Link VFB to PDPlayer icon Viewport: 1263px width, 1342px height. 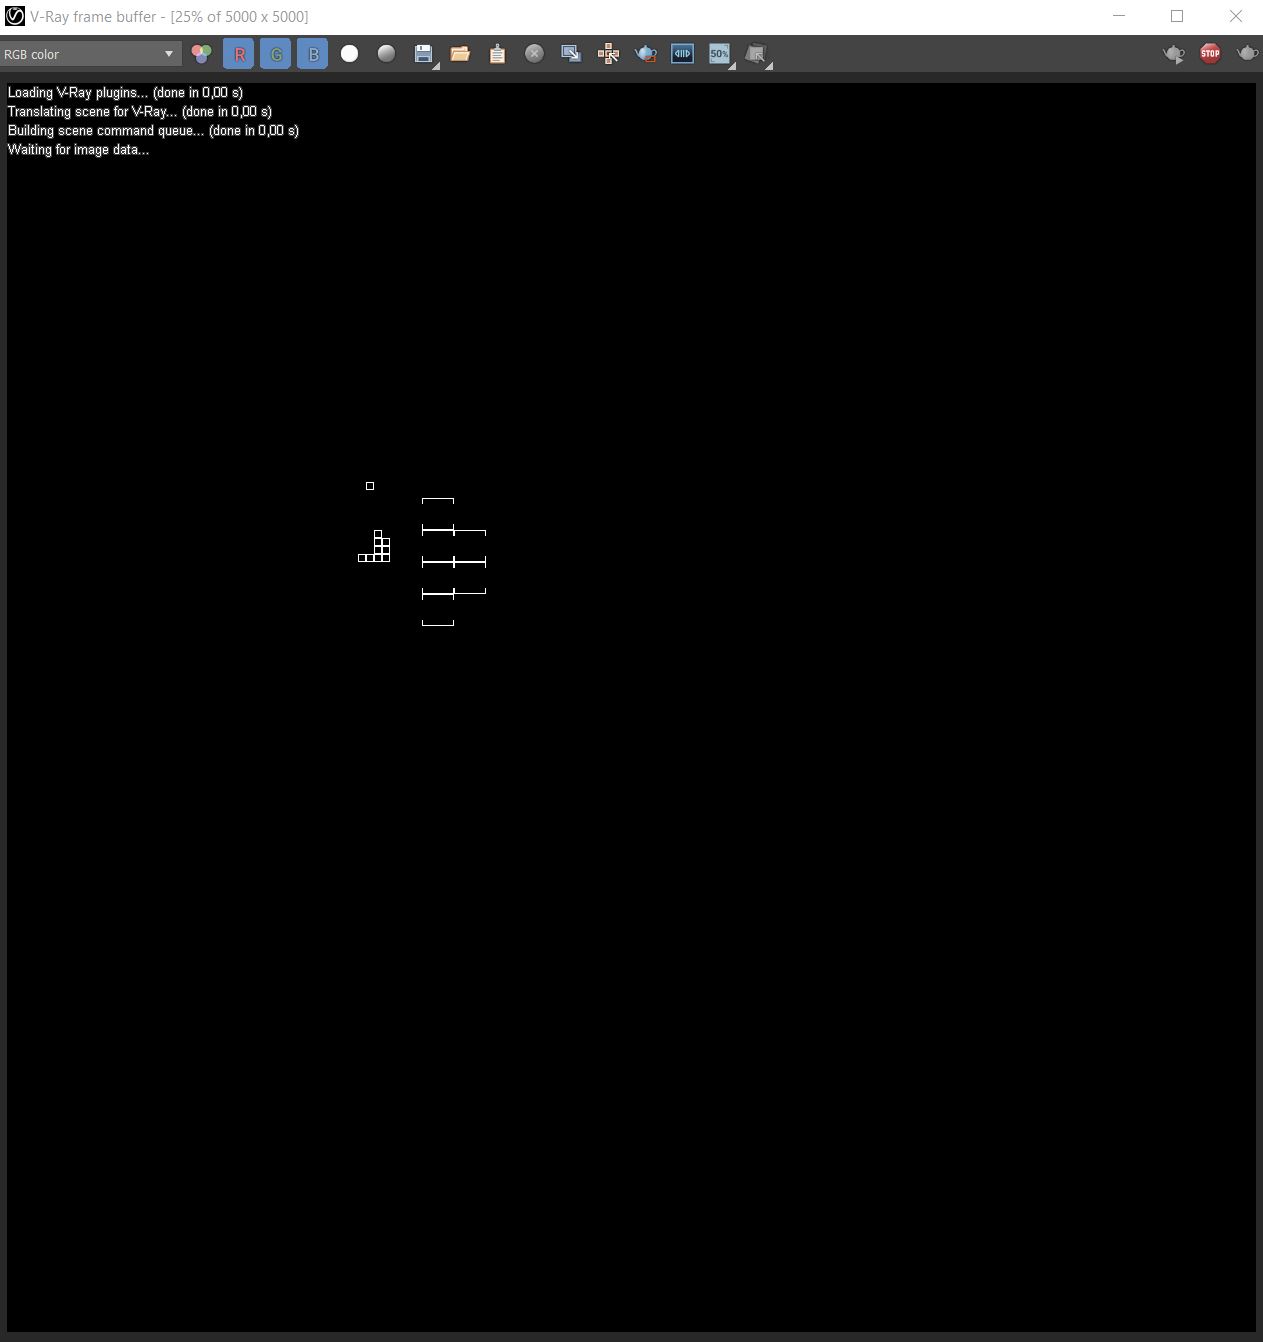pyautogui.click(x=682, y=54)
